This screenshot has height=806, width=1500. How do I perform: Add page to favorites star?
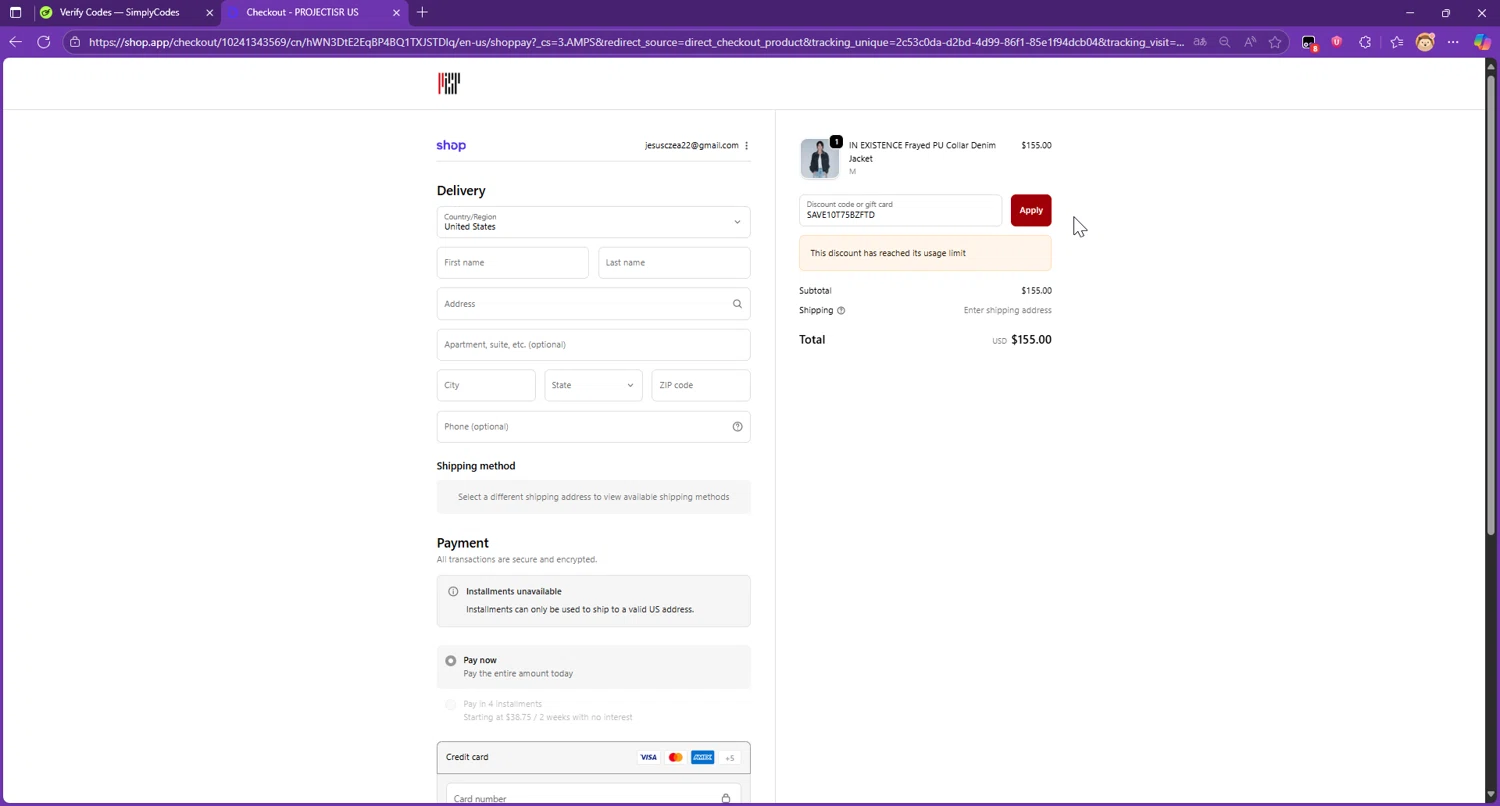click(x=1275, y=42)
